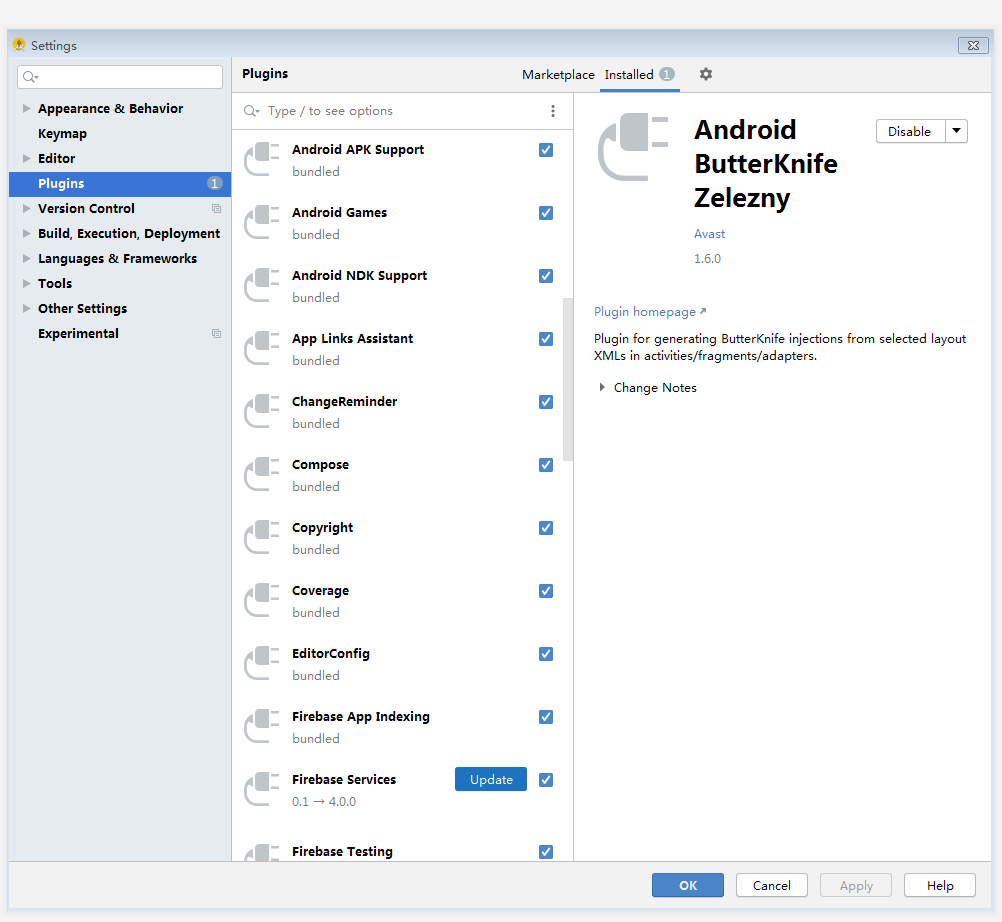
Task: Toggle the Coverage plugin checkbox
Action: (546, 591)
